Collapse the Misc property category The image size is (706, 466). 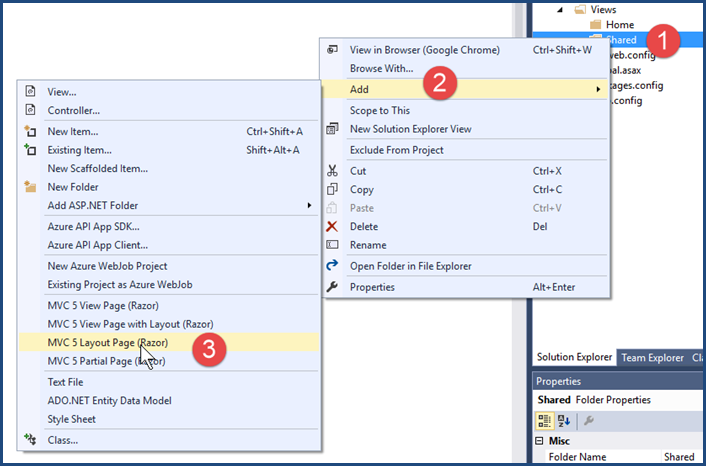(x=541, y=441)
